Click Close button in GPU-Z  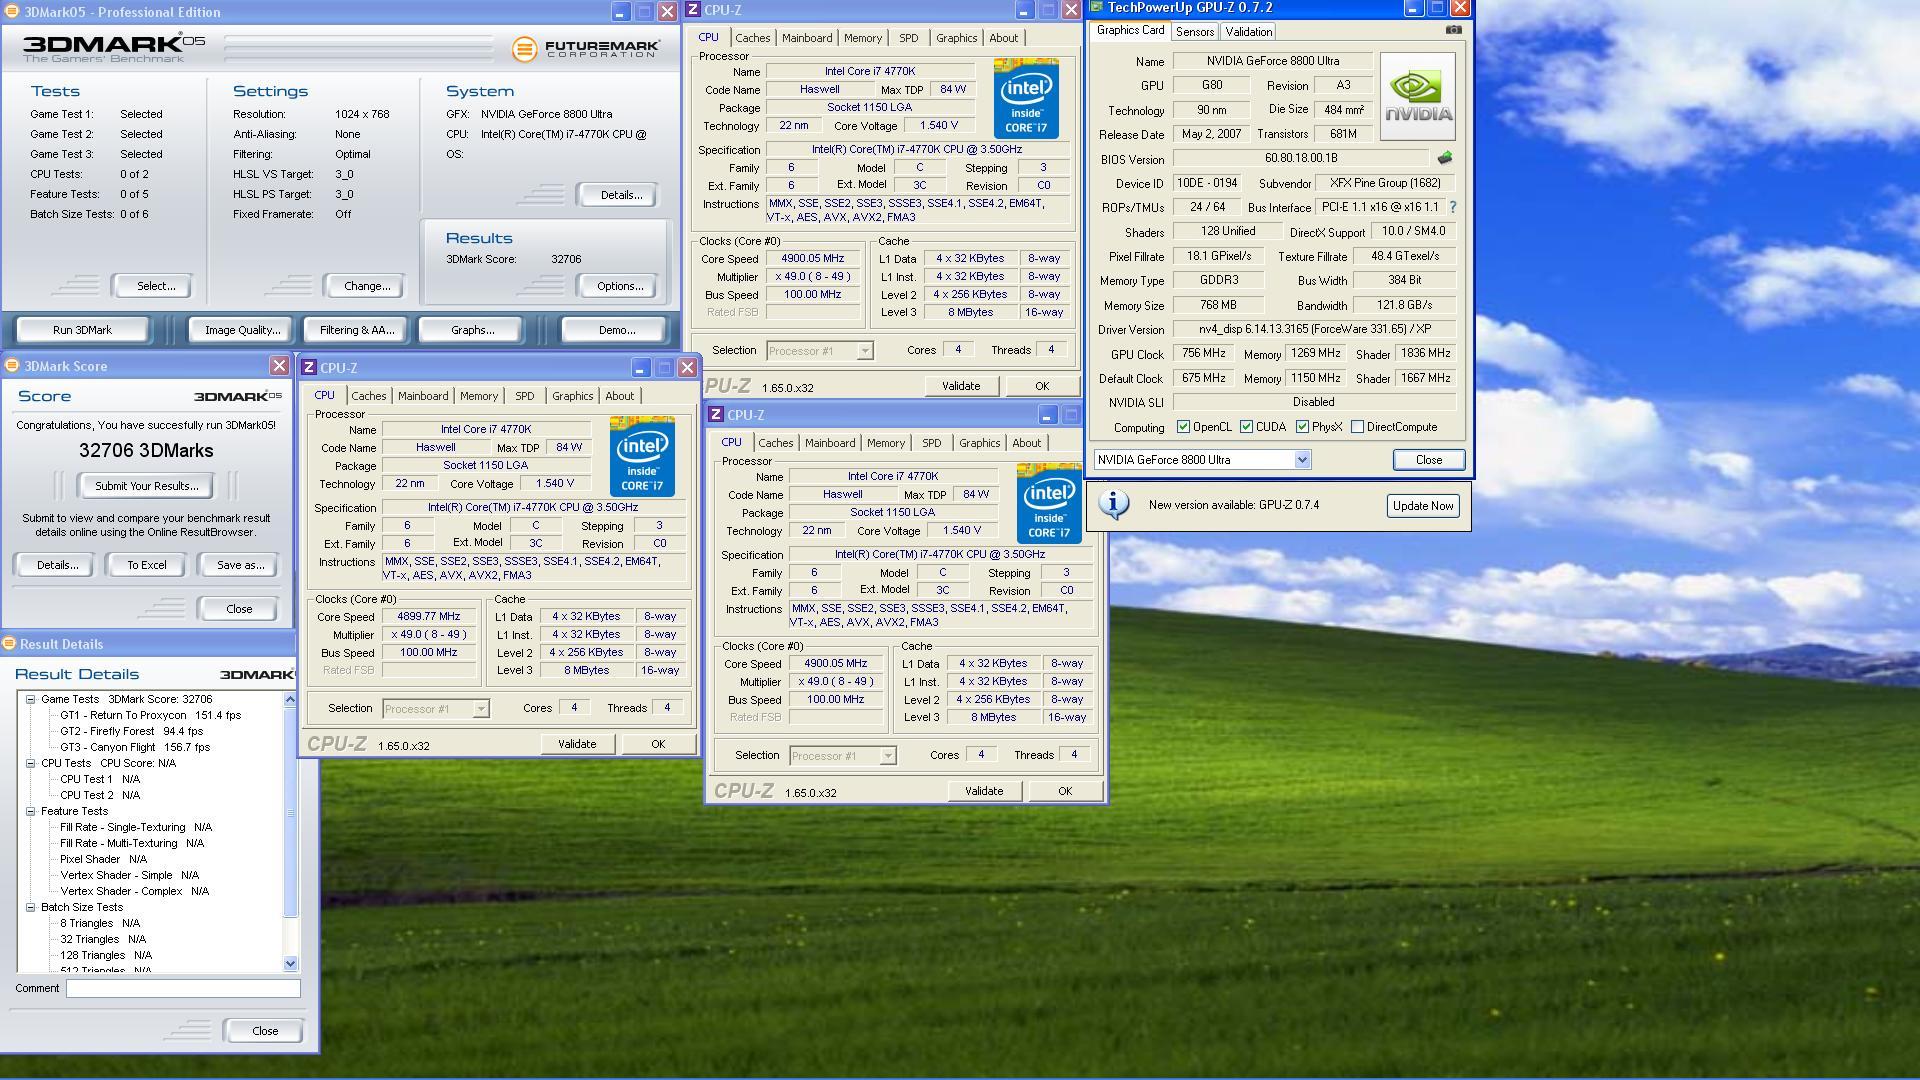click(1428, 460)
